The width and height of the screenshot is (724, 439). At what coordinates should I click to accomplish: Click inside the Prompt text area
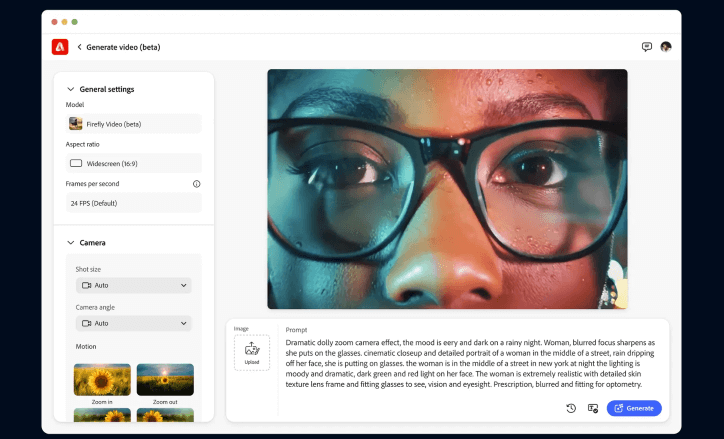470,363
